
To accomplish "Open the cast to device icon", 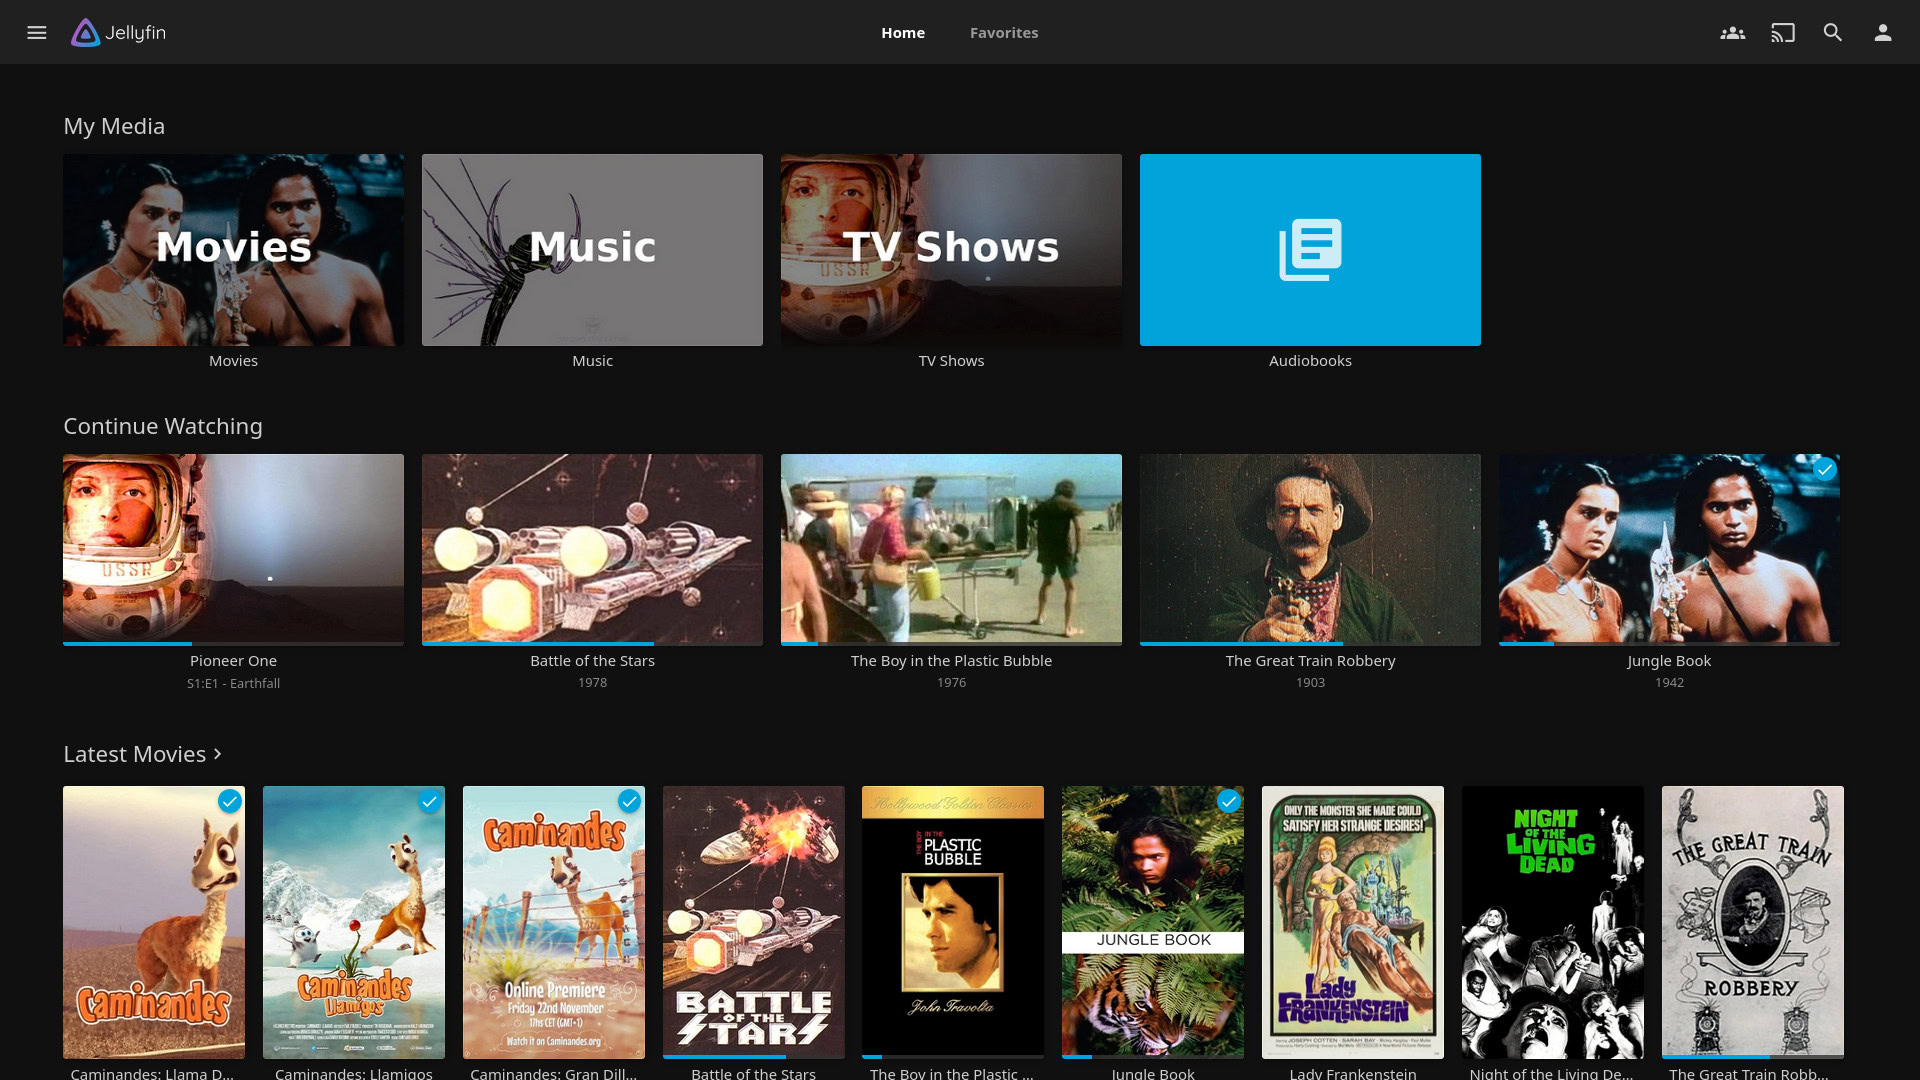I will click(1783, 32).
